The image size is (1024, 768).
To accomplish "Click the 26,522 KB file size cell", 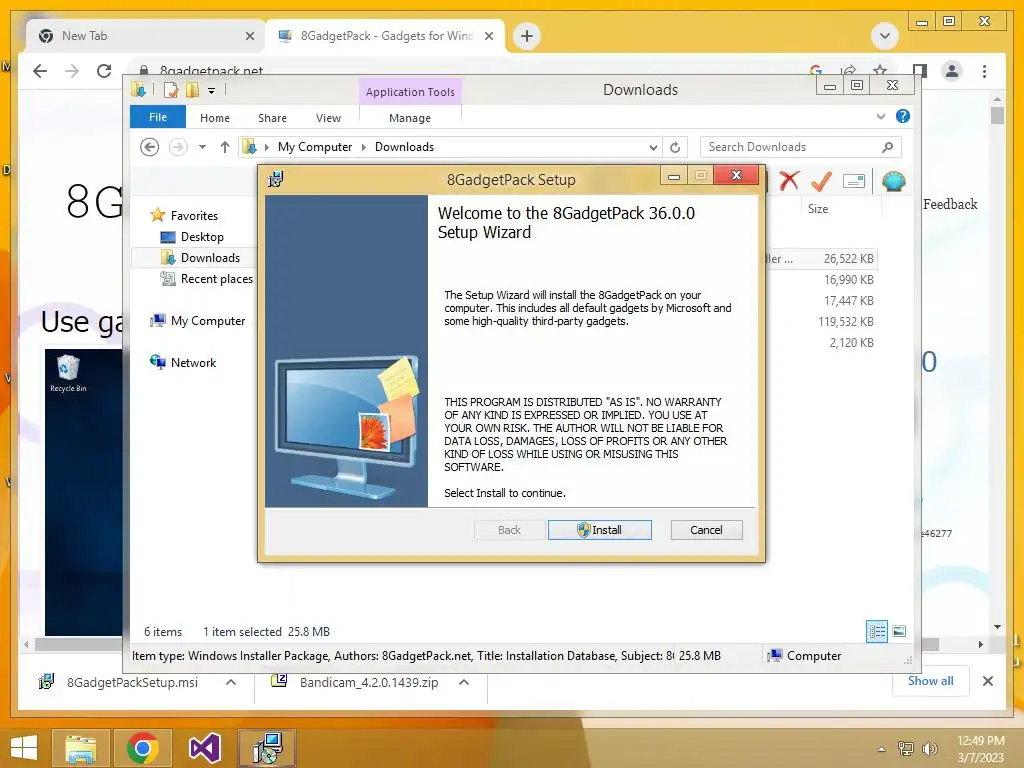I will click(x=848, y=259).
